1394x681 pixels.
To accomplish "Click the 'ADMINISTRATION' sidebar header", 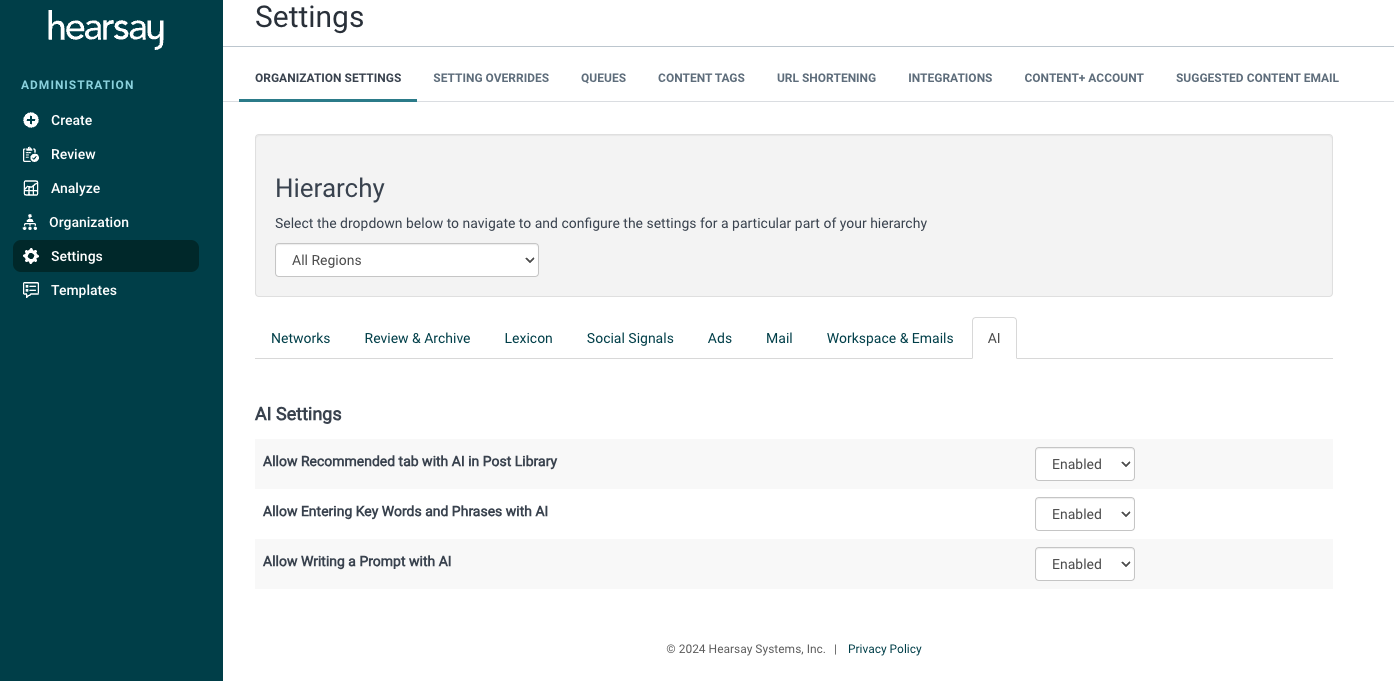I will [77, 85].
